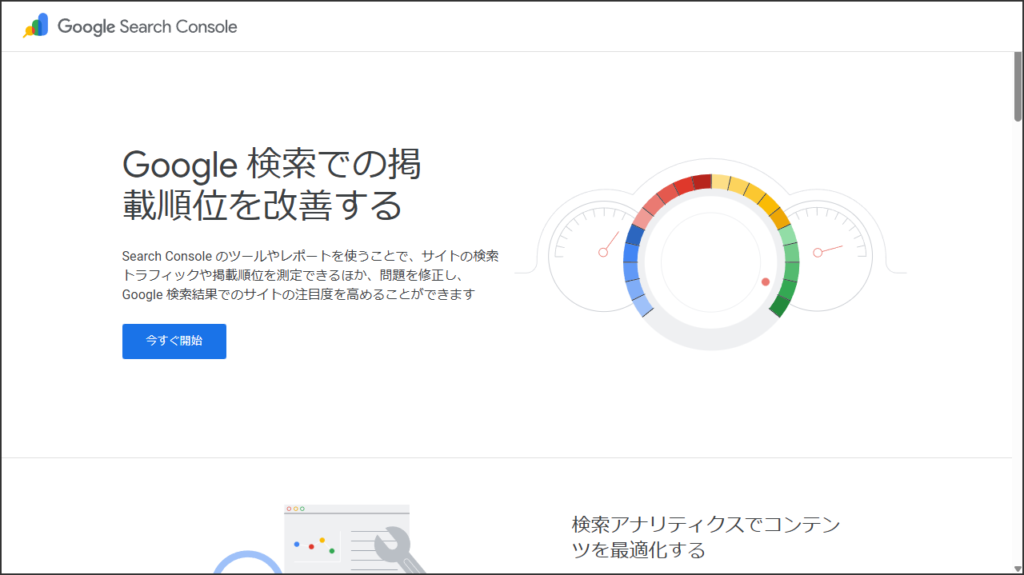This screenshot has height=575, width=1024.
Task: Click the right small gauge needle
Action: 828,250
